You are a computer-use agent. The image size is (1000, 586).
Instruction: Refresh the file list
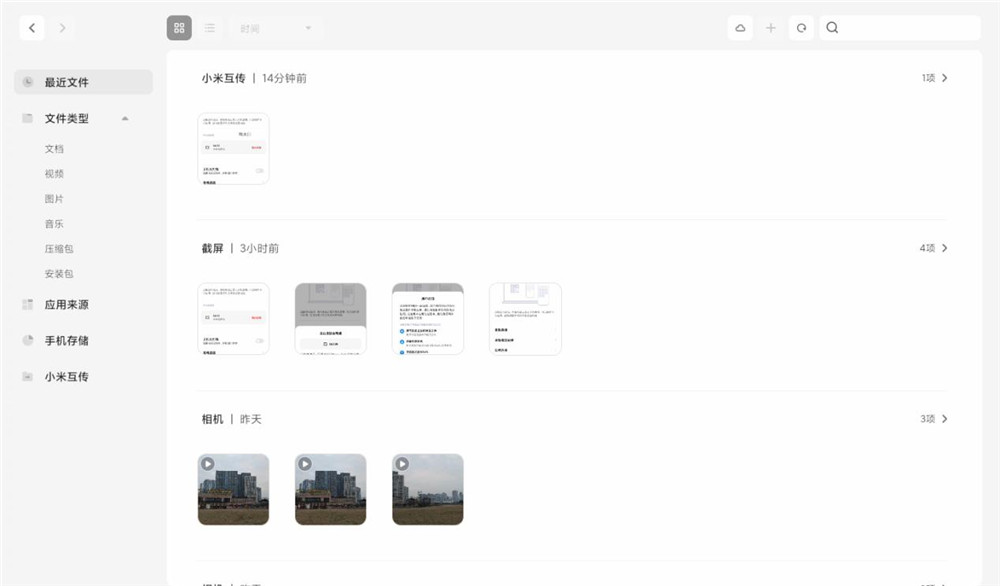pyautogui.click(x=801, y=27)
